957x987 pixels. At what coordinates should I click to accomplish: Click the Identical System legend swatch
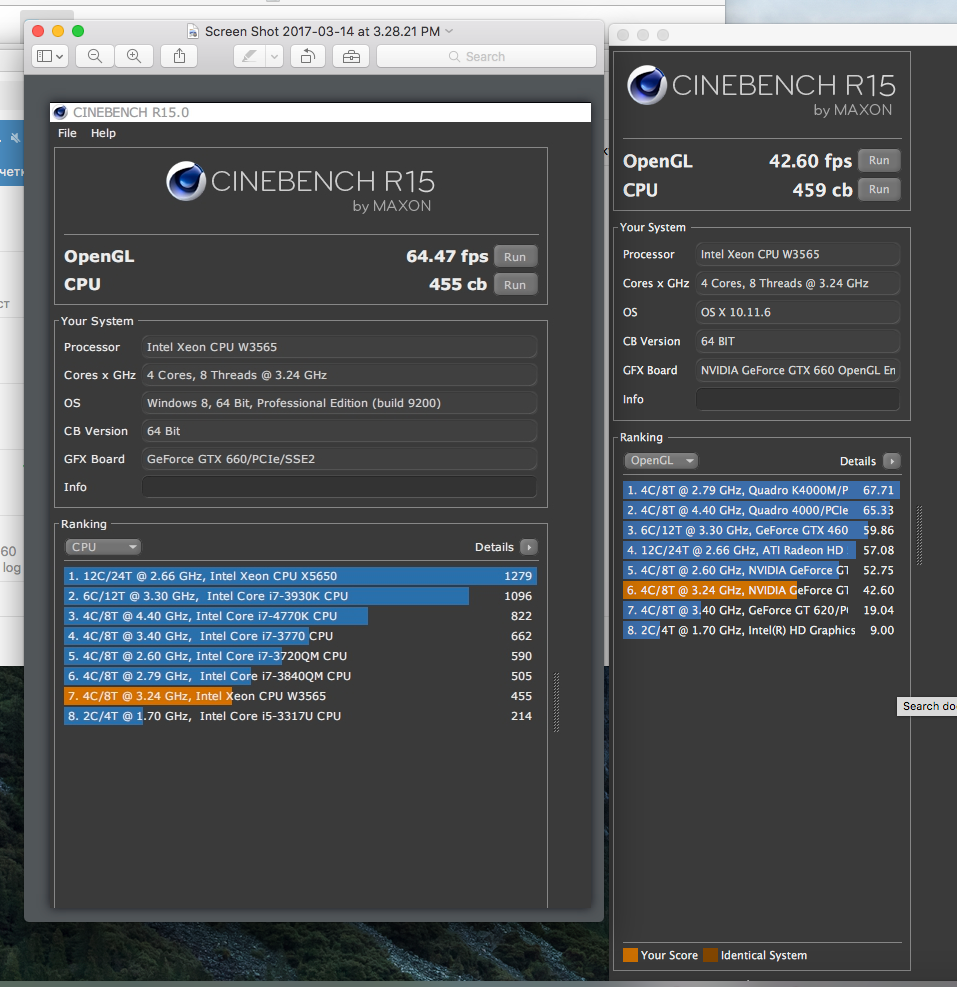[710, 955]
